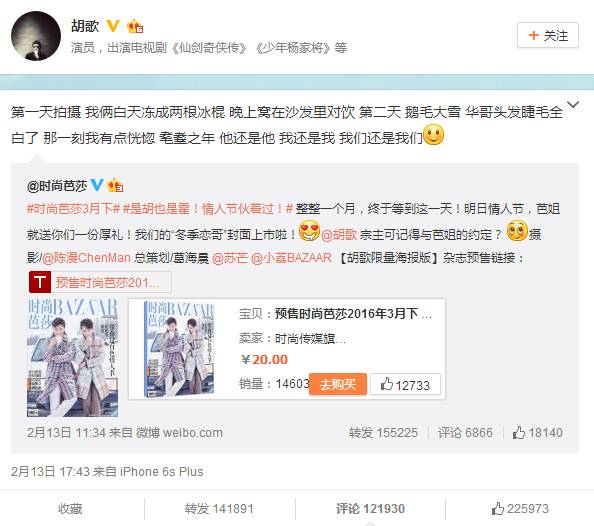The width and height of the screenshot is (594, 526).
Task: Expand the post options chevron arrow
Action: (573, 104)
